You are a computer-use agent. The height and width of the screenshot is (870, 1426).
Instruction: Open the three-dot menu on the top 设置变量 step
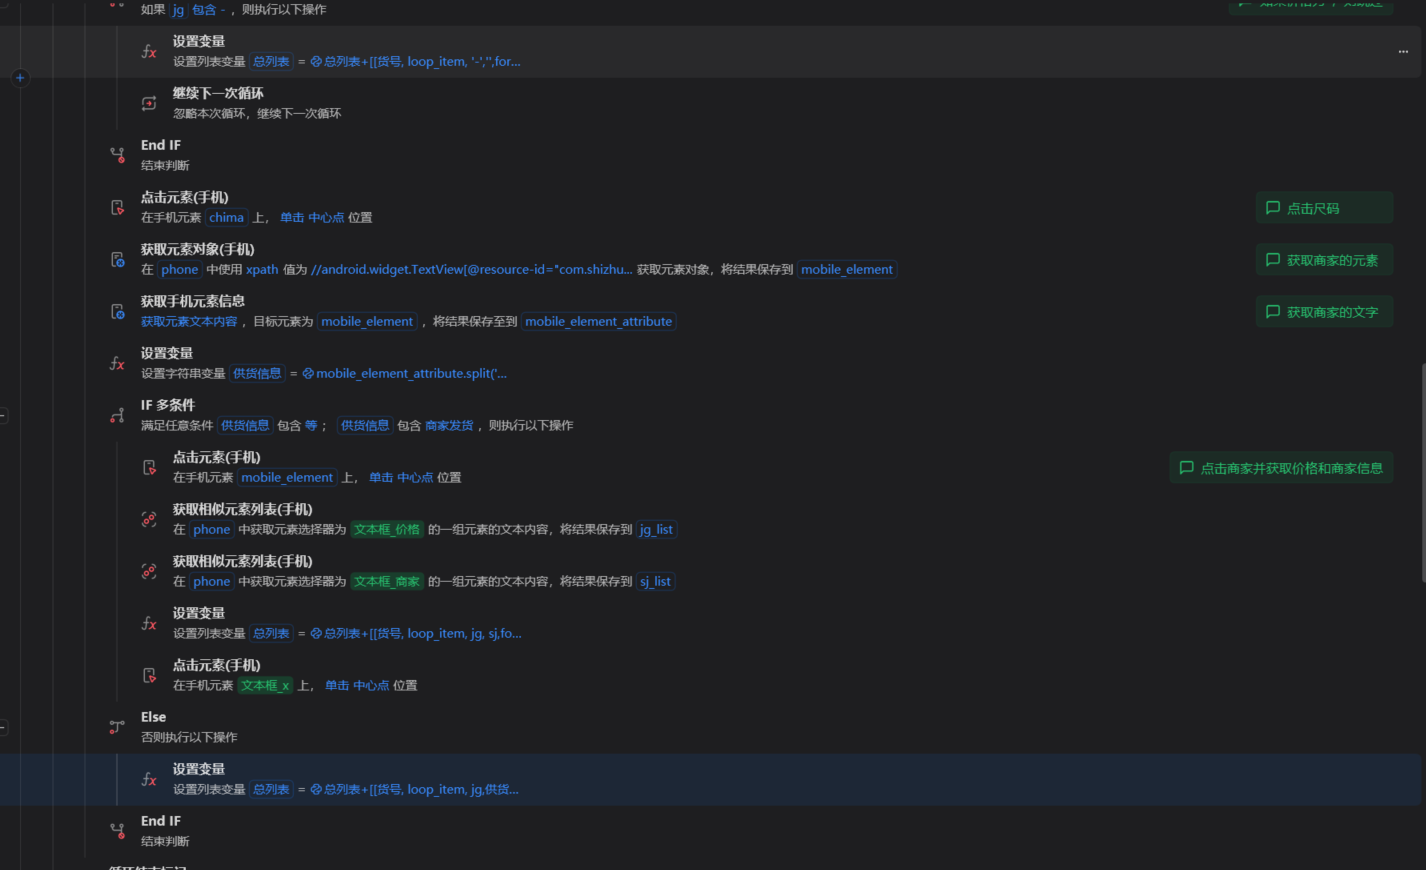[1403, 52]
